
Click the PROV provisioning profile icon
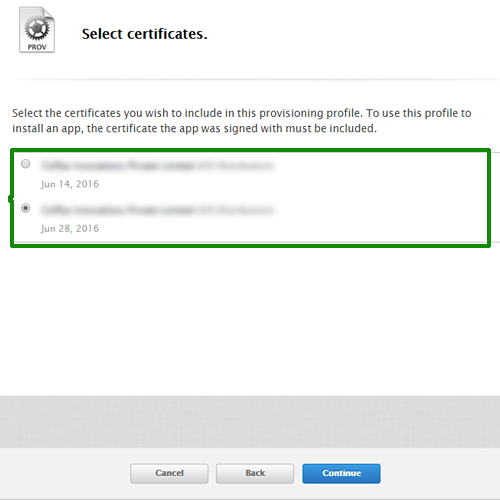click(37, 30)
